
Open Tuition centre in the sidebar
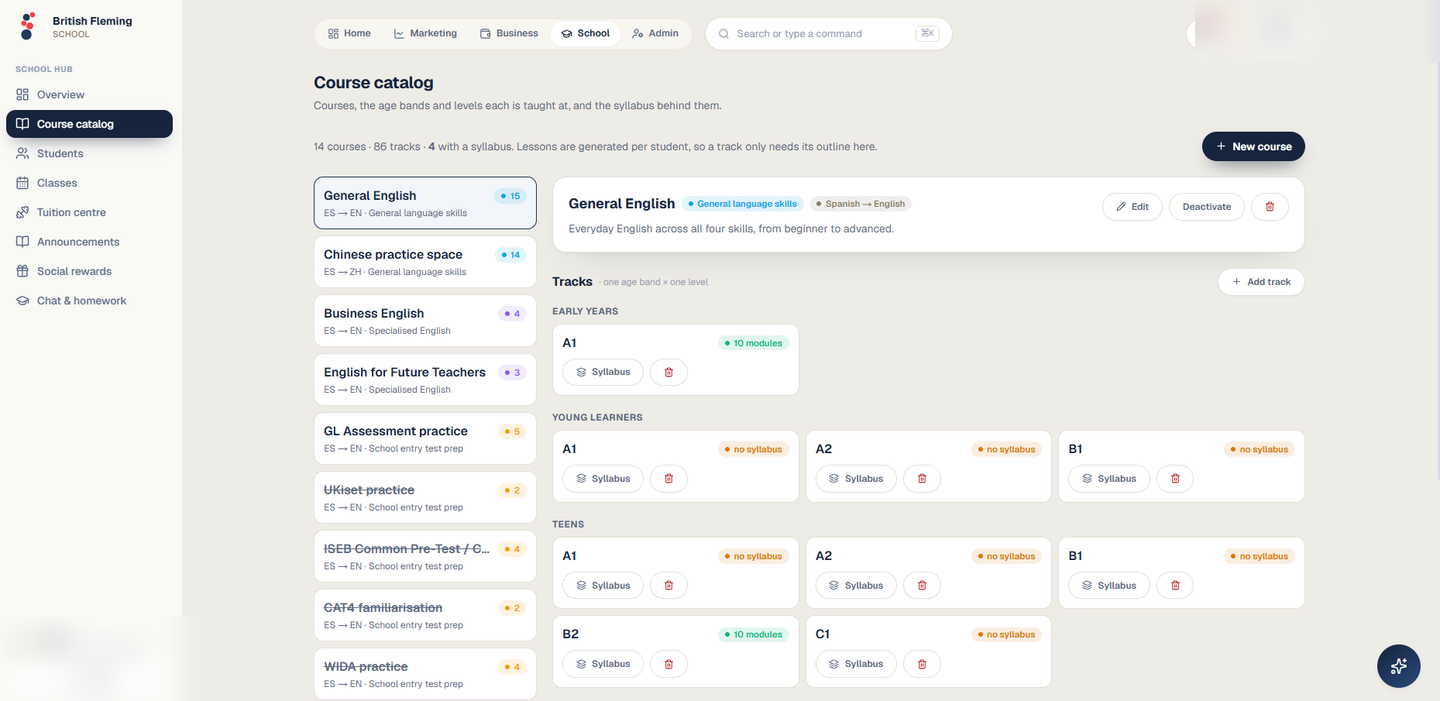(x=89, y=212)
